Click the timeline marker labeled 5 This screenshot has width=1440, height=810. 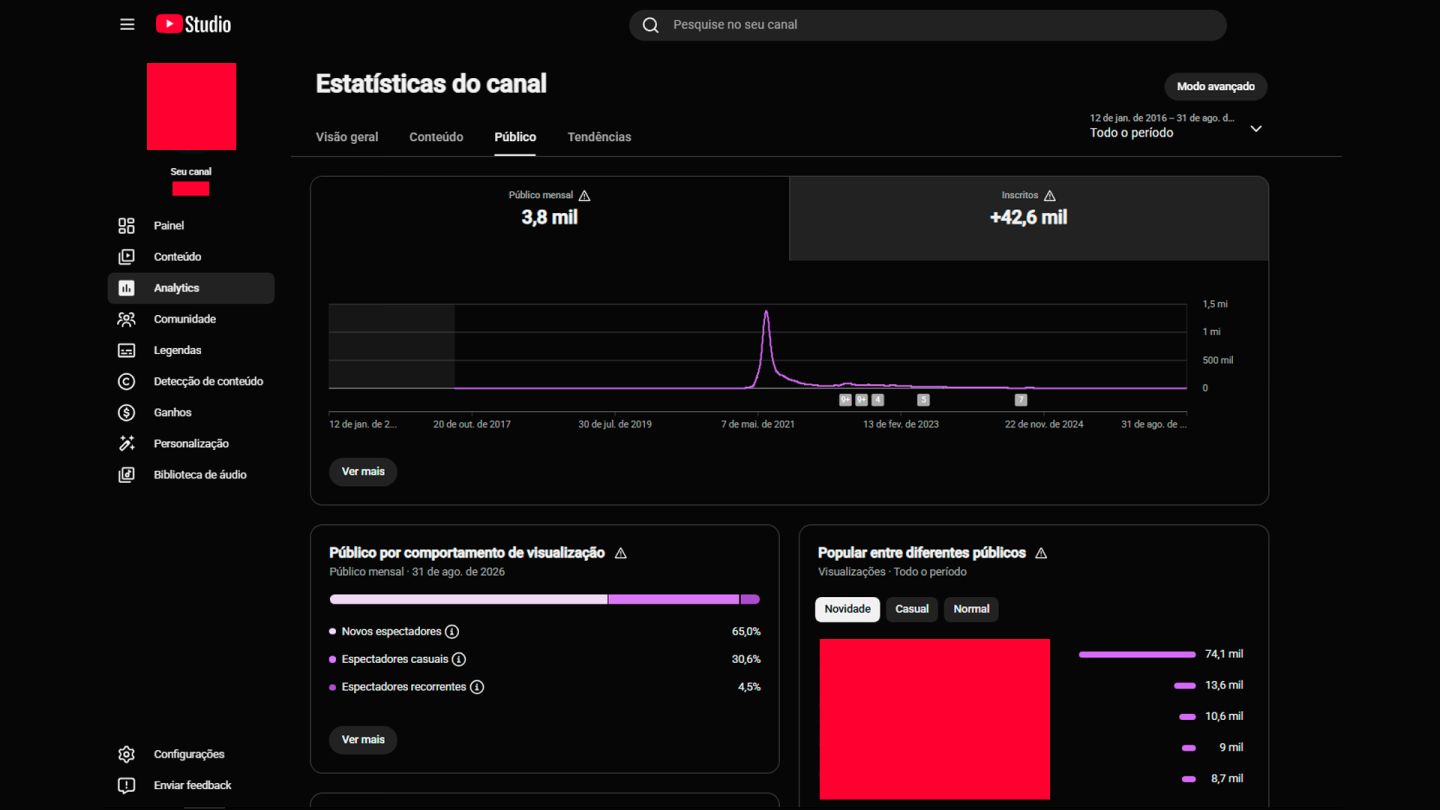pyautogui.click(x=923, y=400)
